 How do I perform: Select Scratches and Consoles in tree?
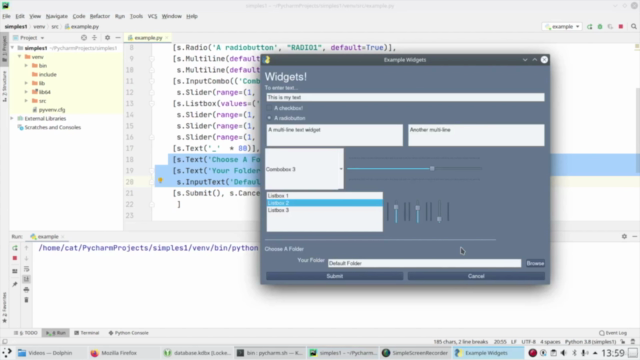pyautogui.click(x=53, y=127)
